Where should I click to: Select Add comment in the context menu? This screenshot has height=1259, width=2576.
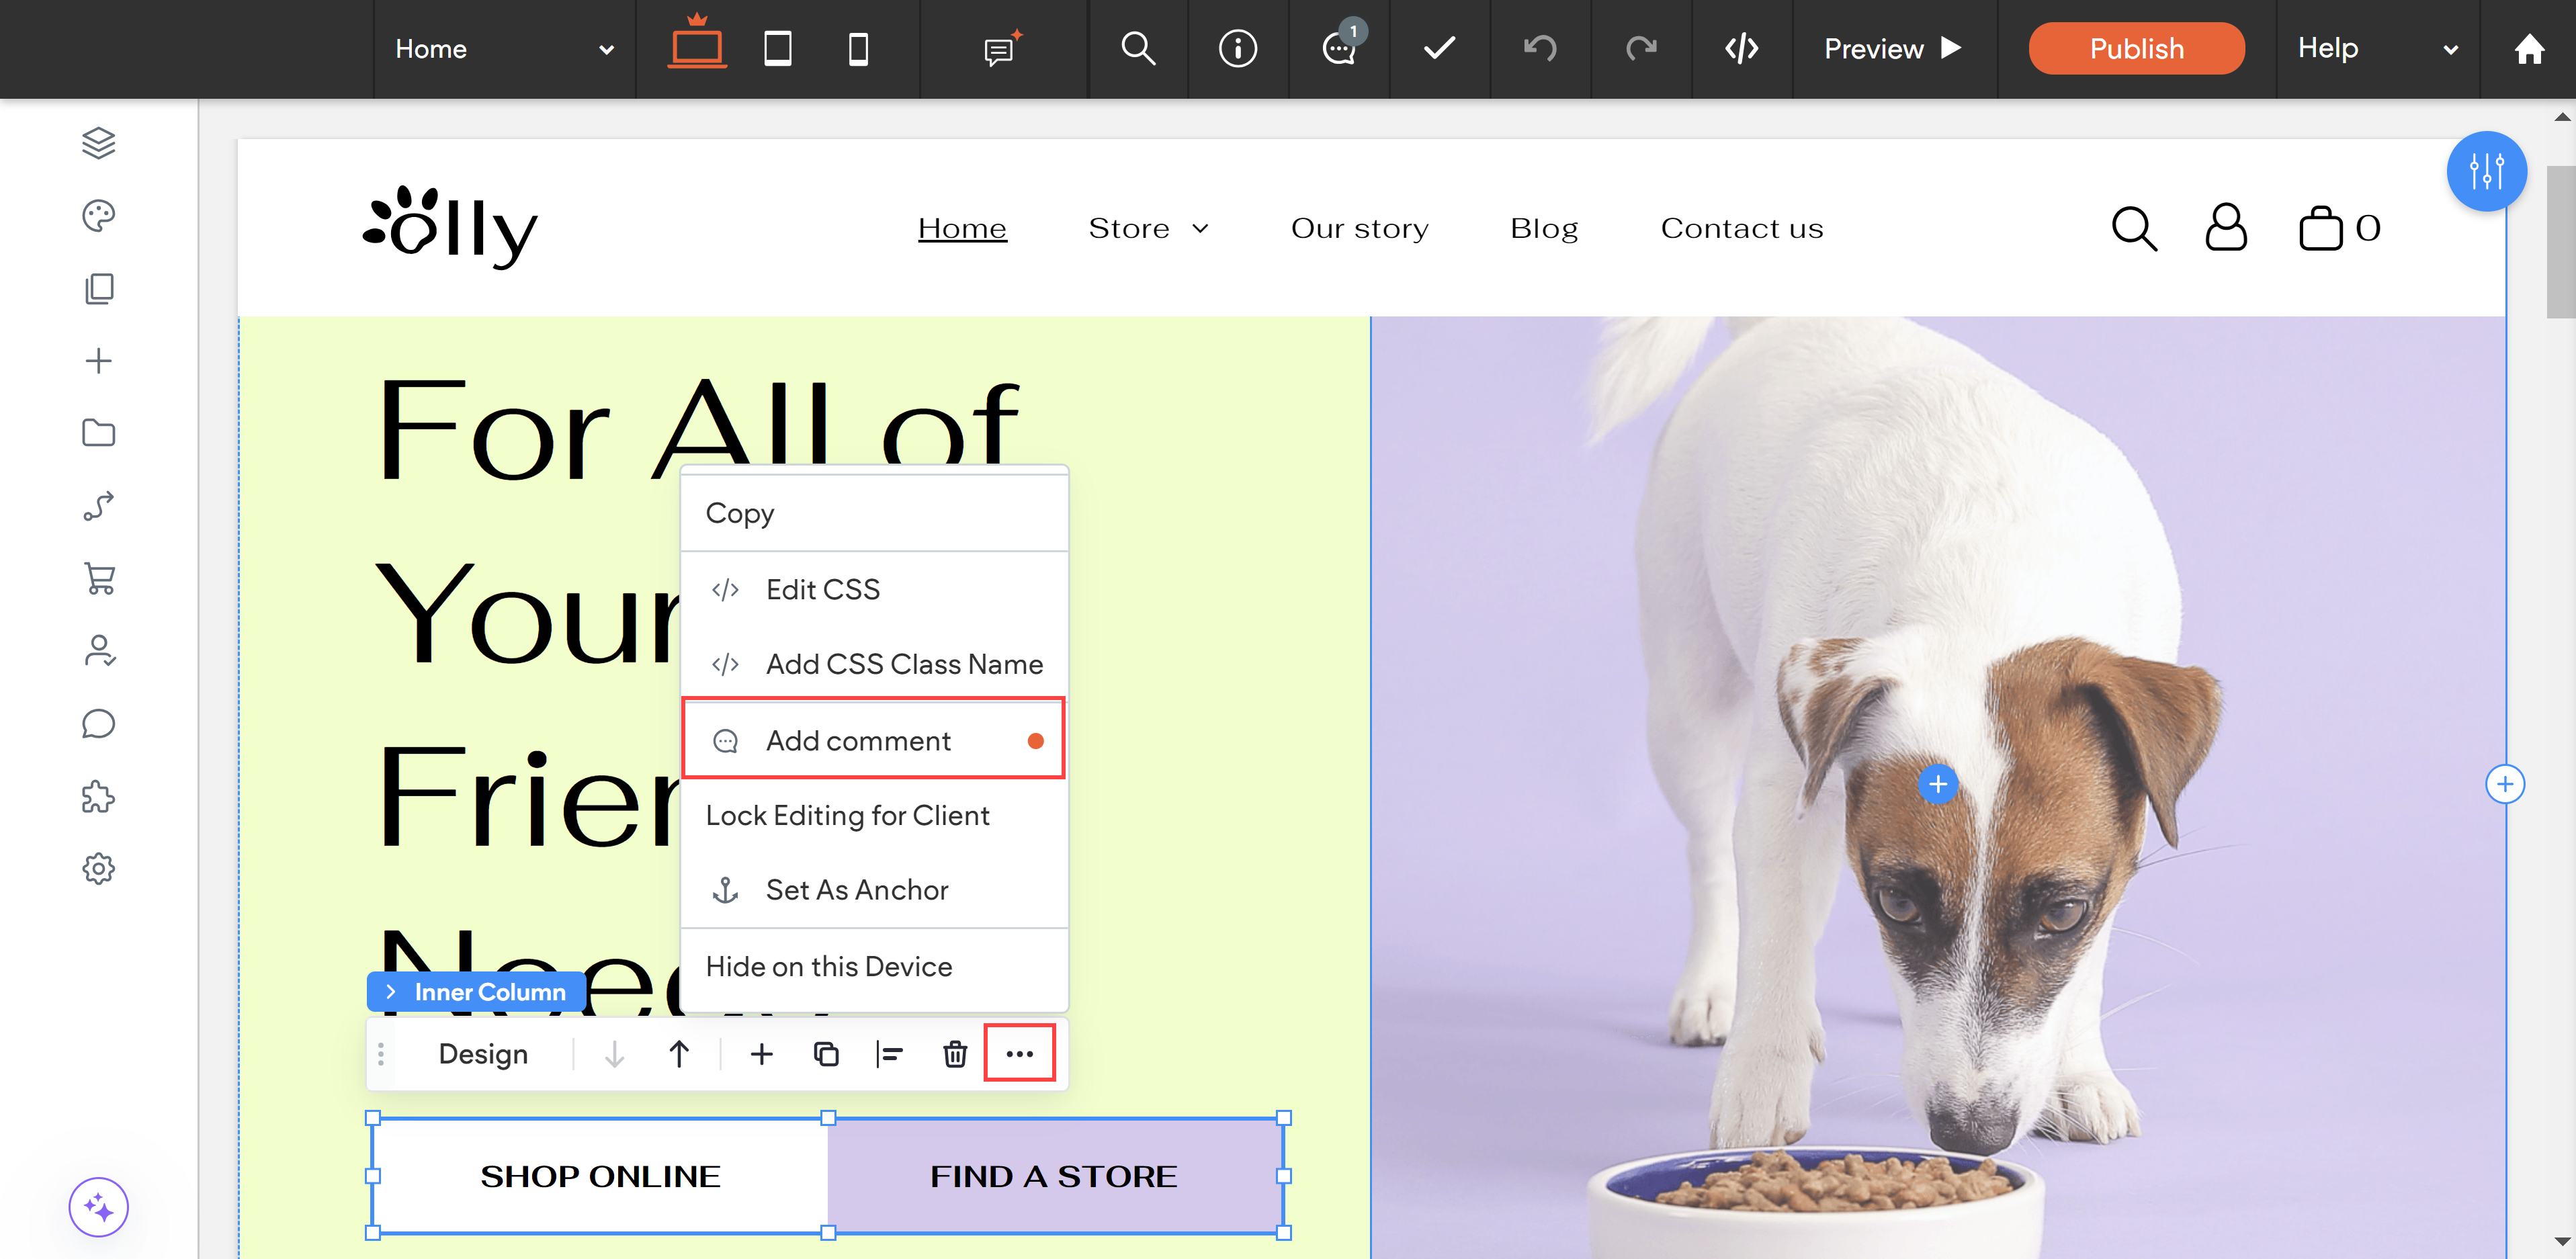(858, 740)
